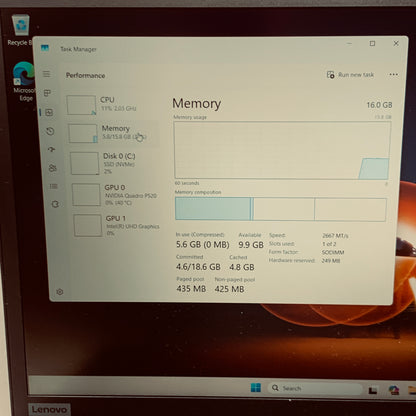Click the Memory usage graph

(282, 150)
